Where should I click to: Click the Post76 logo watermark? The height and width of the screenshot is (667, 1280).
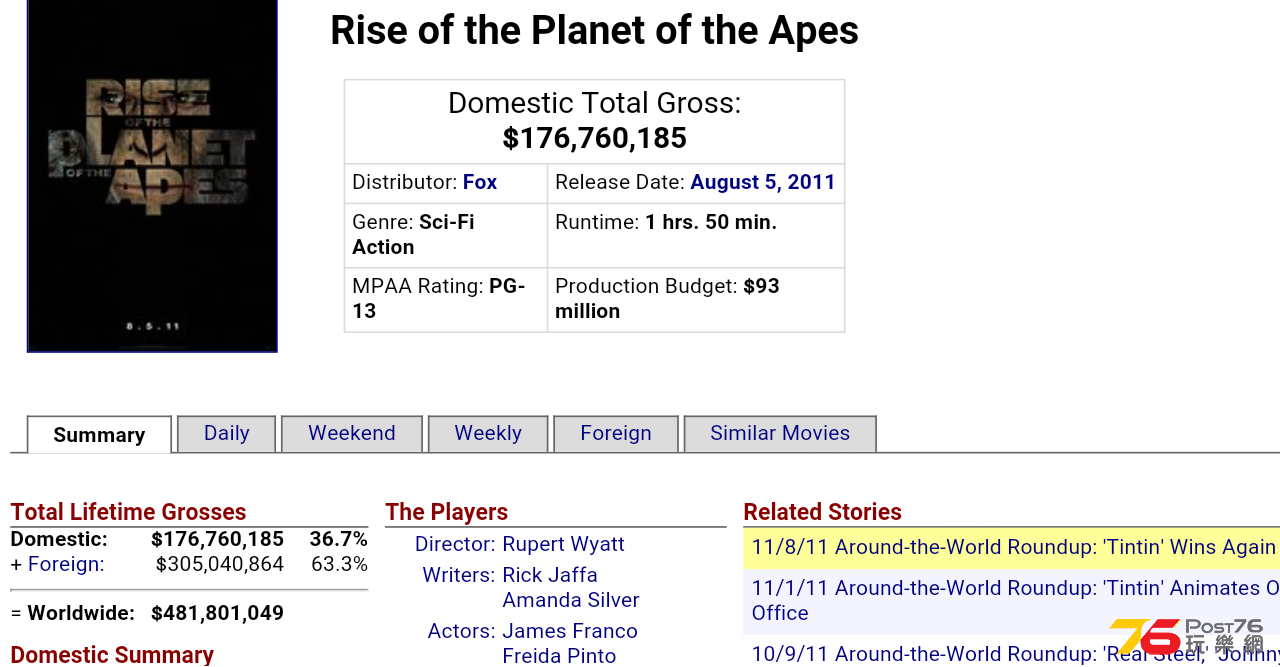coord(1187,637)
